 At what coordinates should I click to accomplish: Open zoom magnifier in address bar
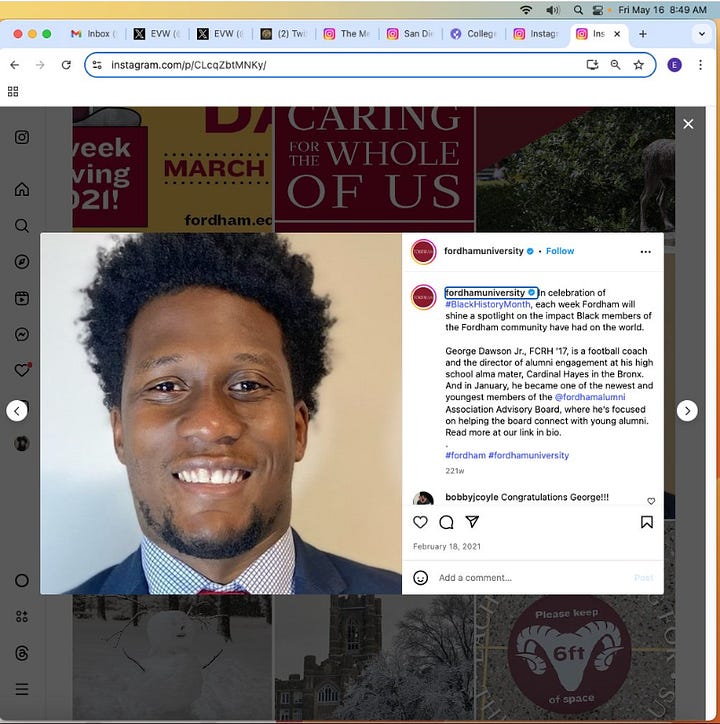[615, 65]
